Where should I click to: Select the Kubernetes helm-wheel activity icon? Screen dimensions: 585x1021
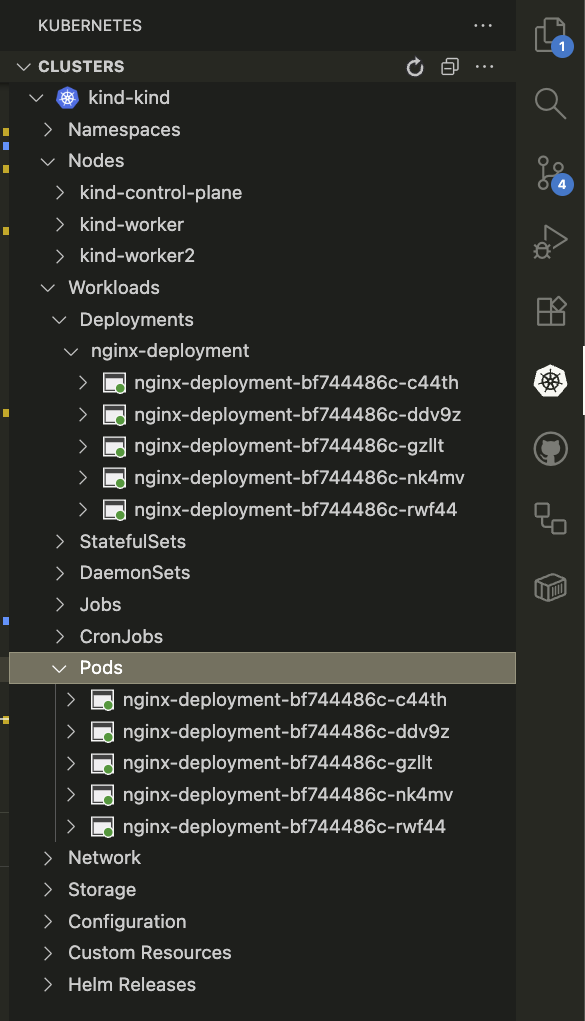pos(550,380)
